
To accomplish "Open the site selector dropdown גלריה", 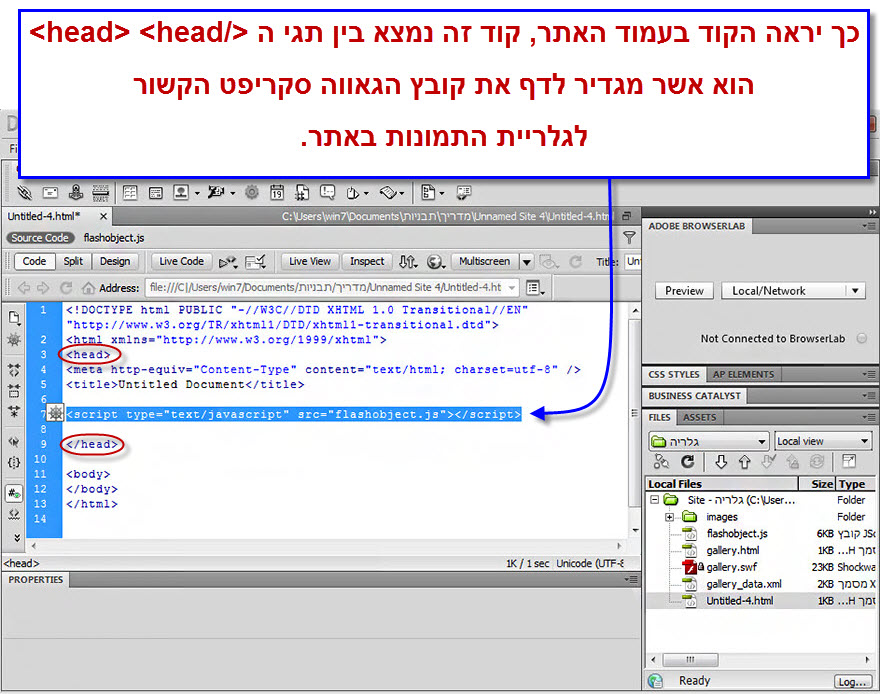I will 708,442.
